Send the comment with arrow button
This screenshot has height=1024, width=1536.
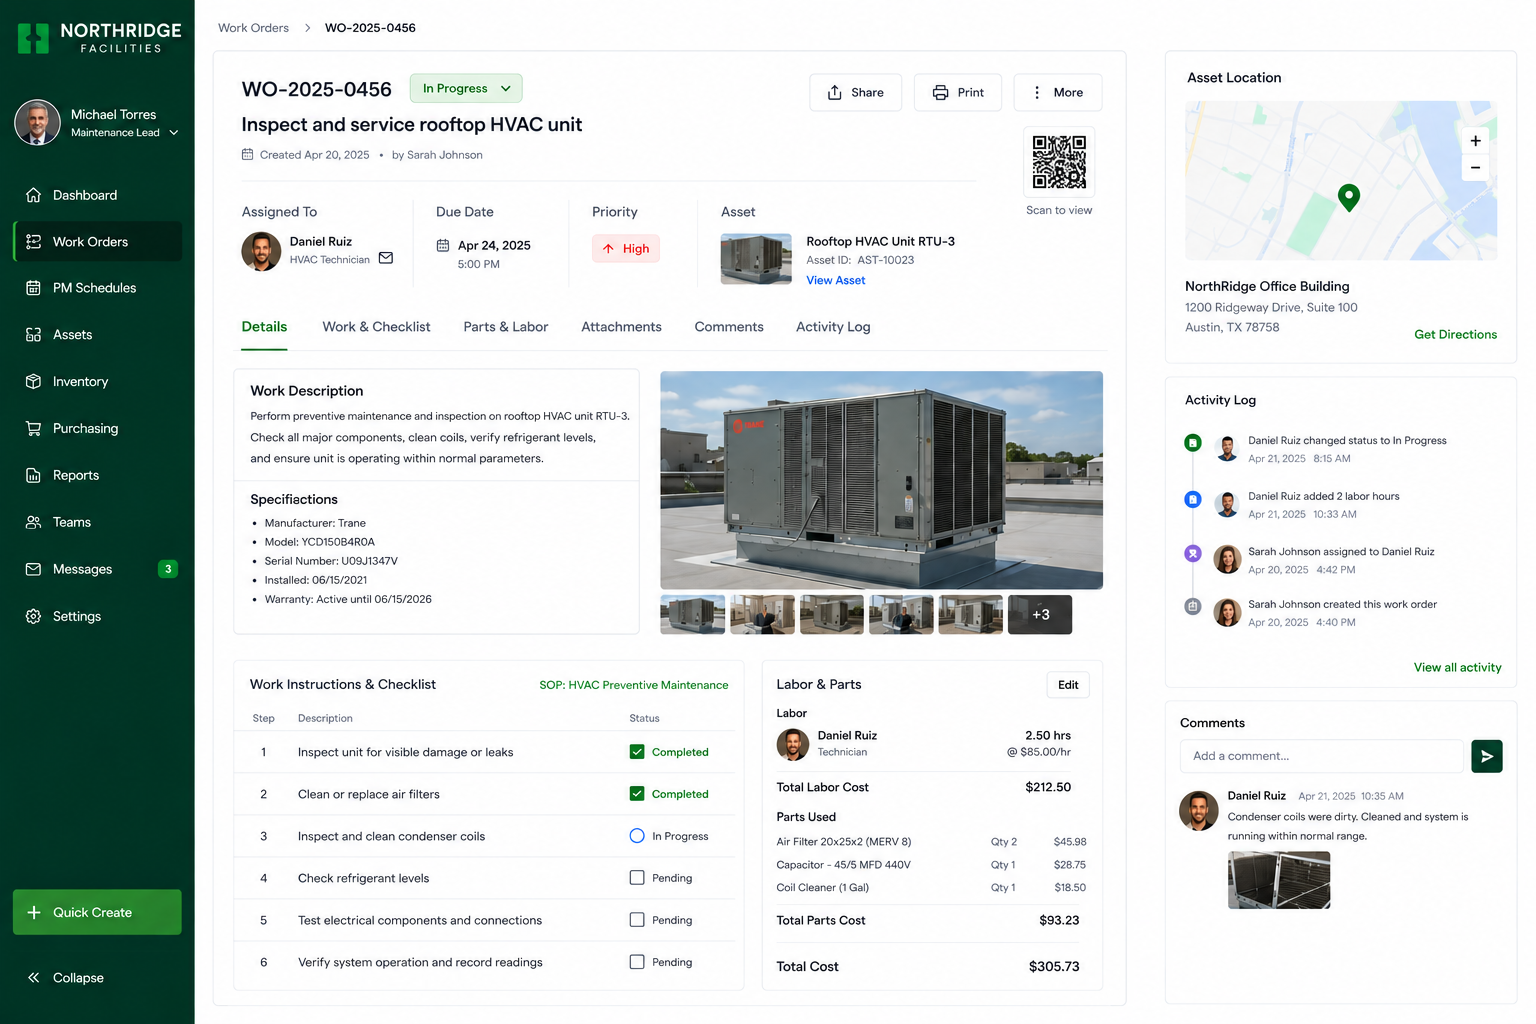1487,756
